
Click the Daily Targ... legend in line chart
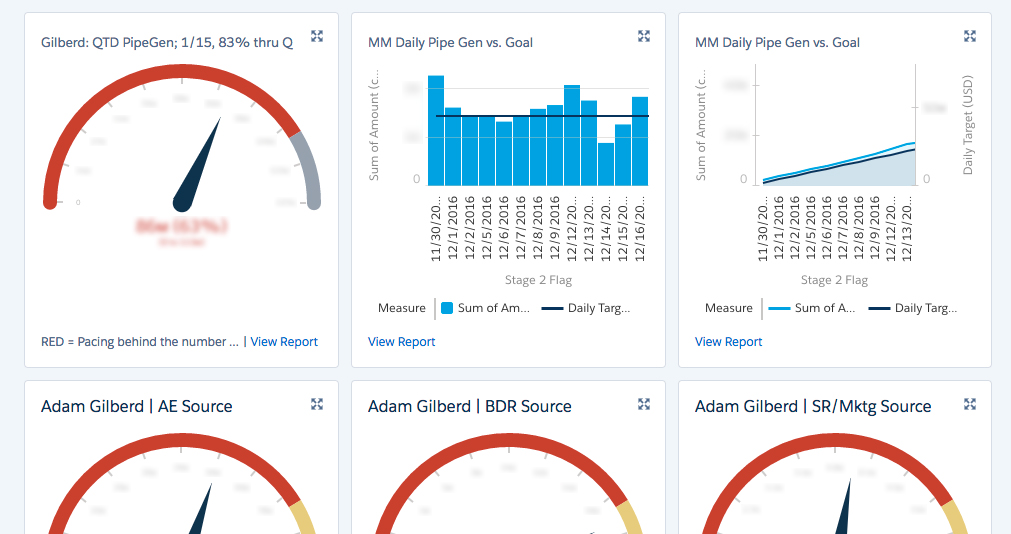[x=912, y=308]
